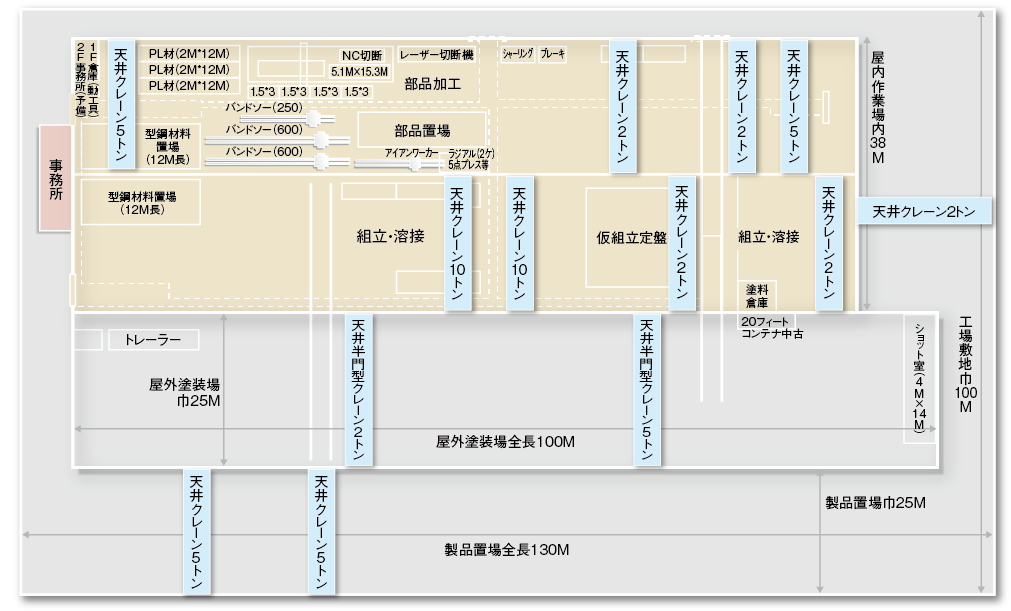Select the horizontal 天井クレーン2トン legend bar
Image resolution: width=1011 pixels, height=611 pixels.
pos(924,211)
